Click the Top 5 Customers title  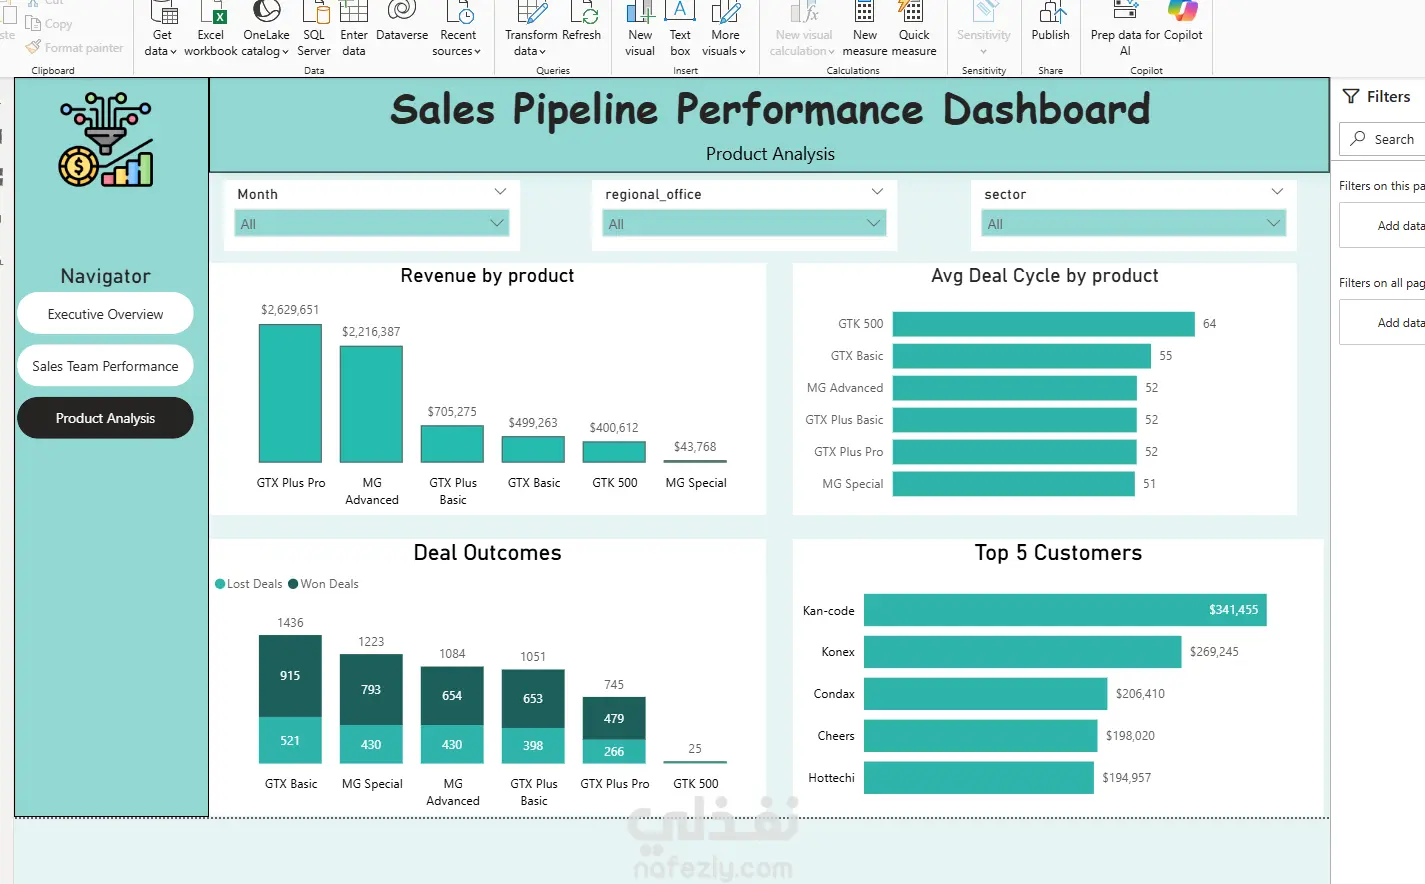pos(1058,553)
